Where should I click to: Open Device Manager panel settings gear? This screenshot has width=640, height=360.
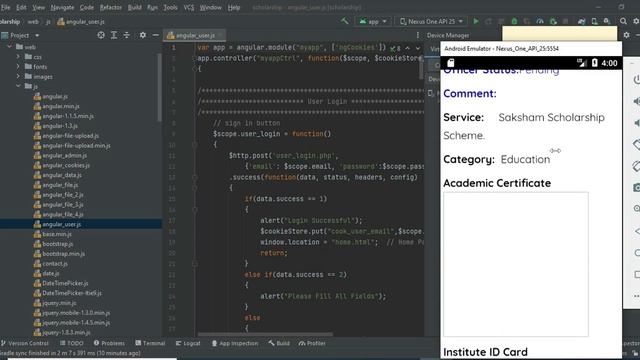627,35
